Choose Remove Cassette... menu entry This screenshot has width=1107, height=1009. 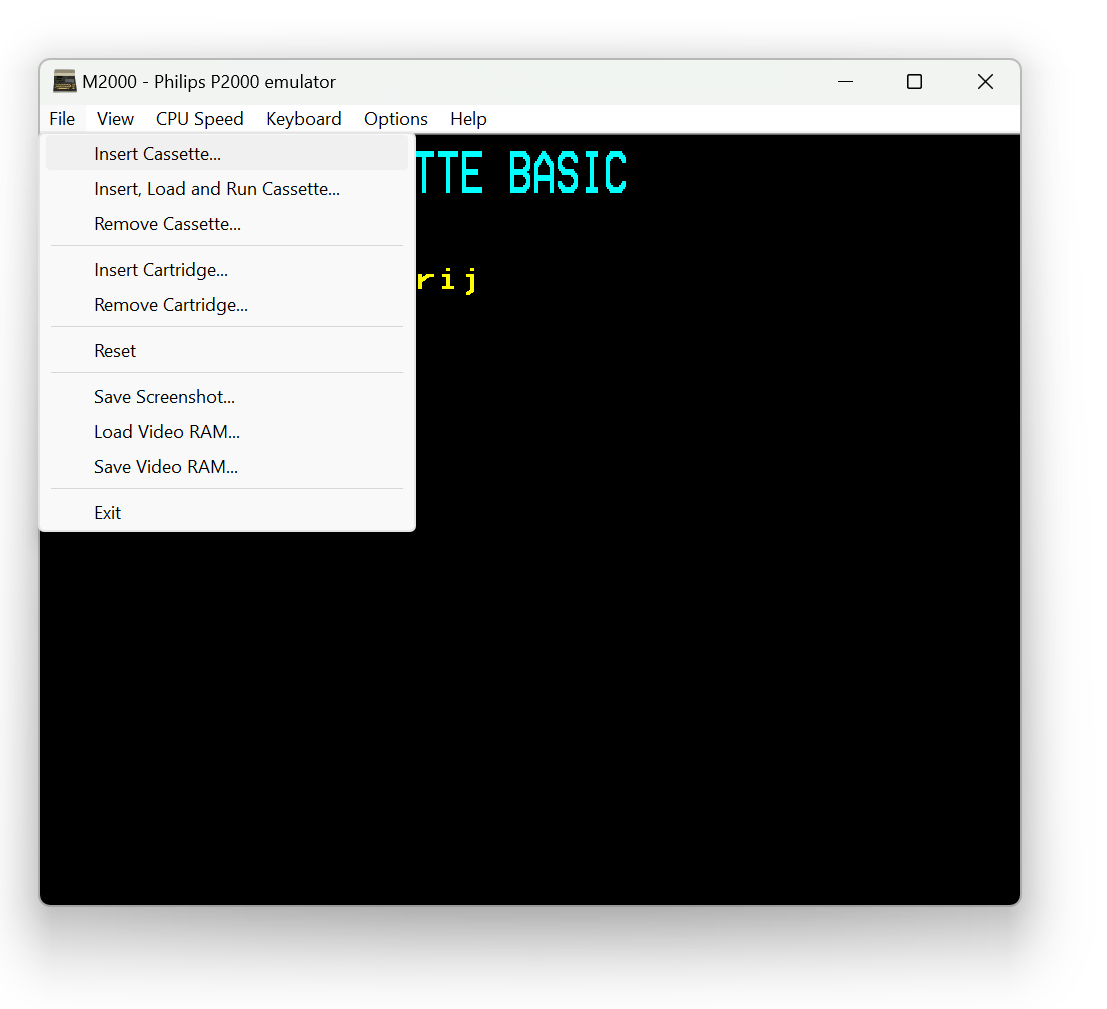pyautogui.click(x=227, y=224)
